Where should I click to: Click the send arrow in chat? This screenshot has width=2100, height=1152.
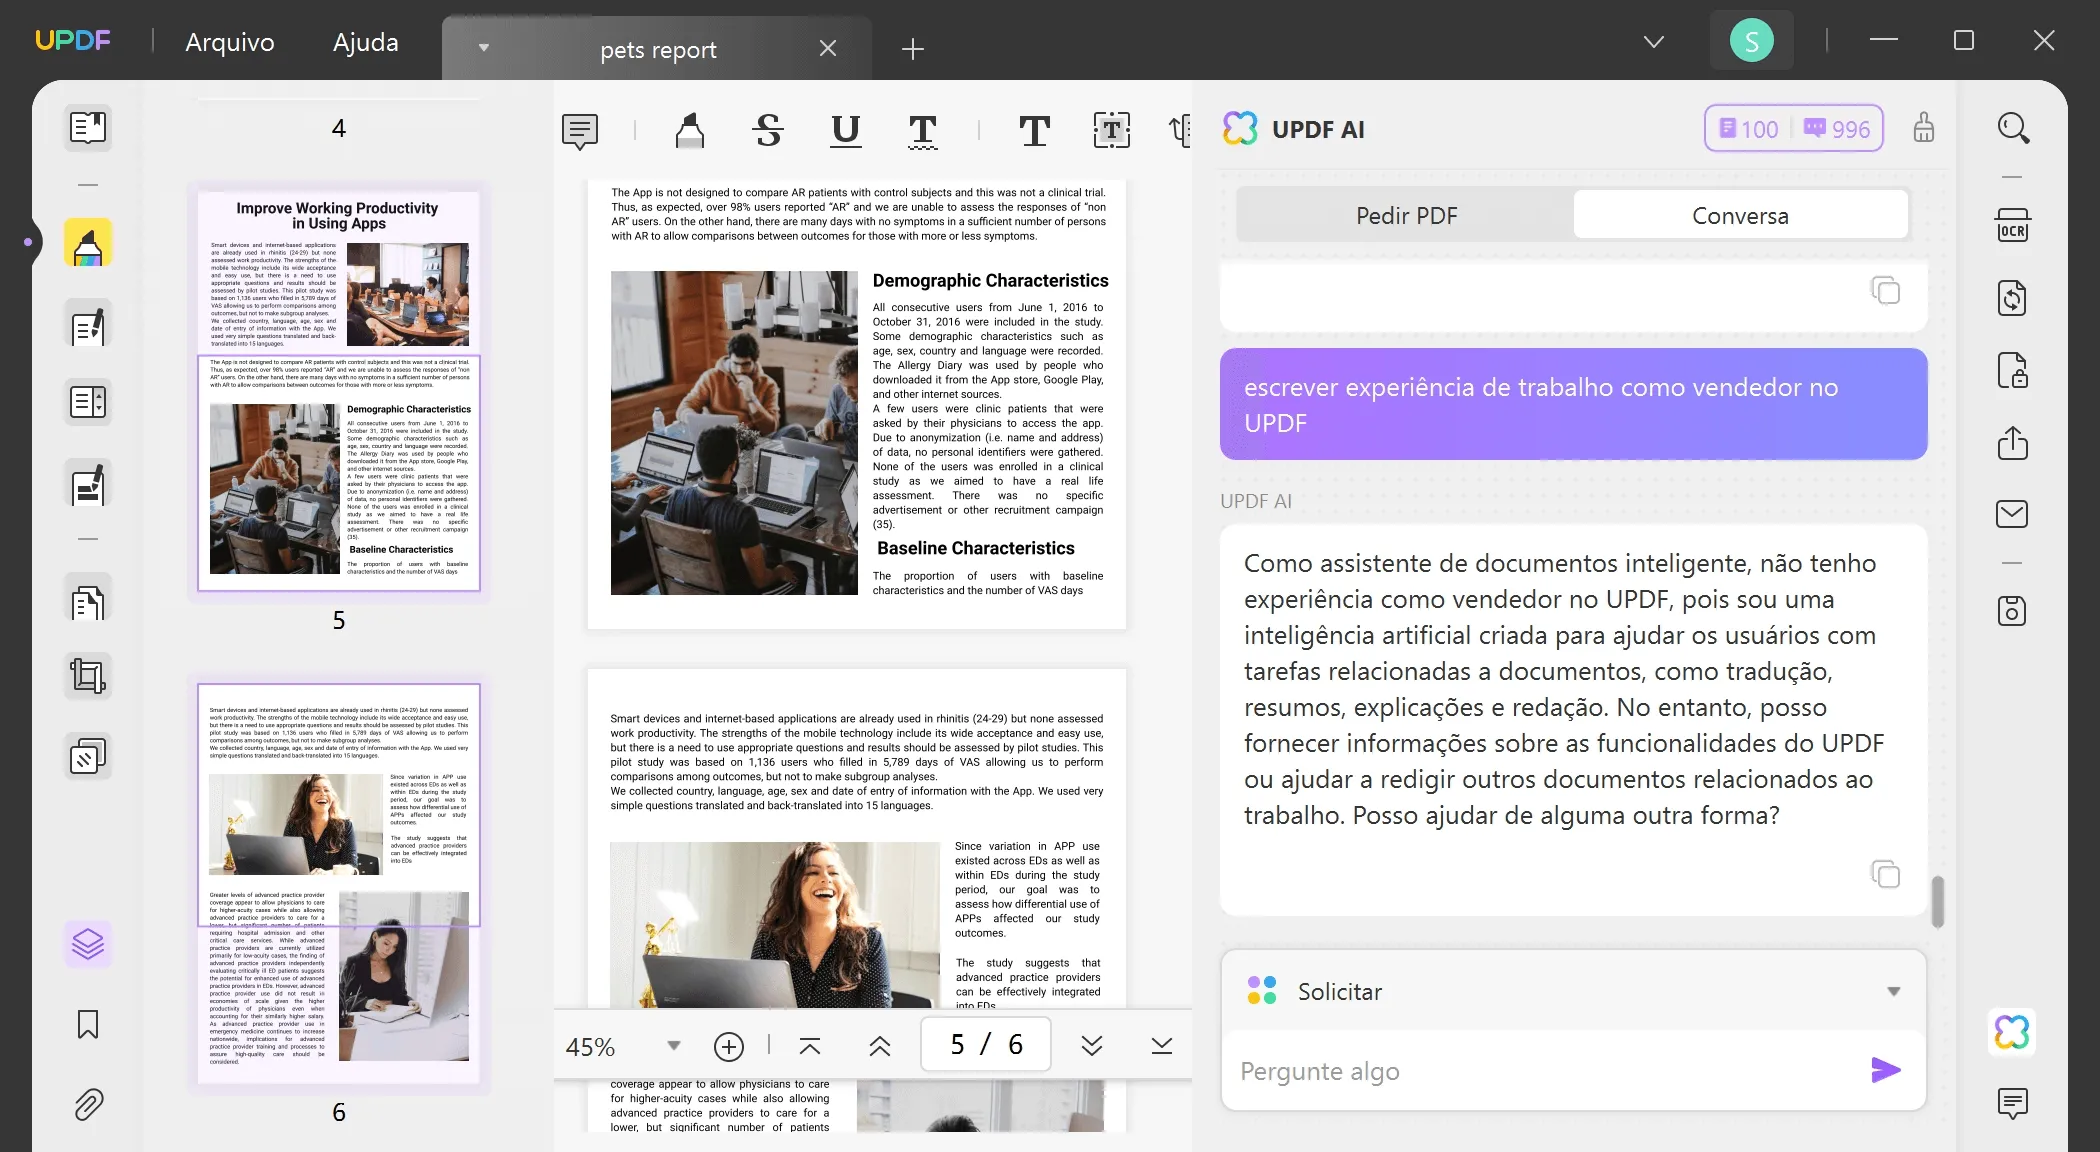tap(1885, 1070)
